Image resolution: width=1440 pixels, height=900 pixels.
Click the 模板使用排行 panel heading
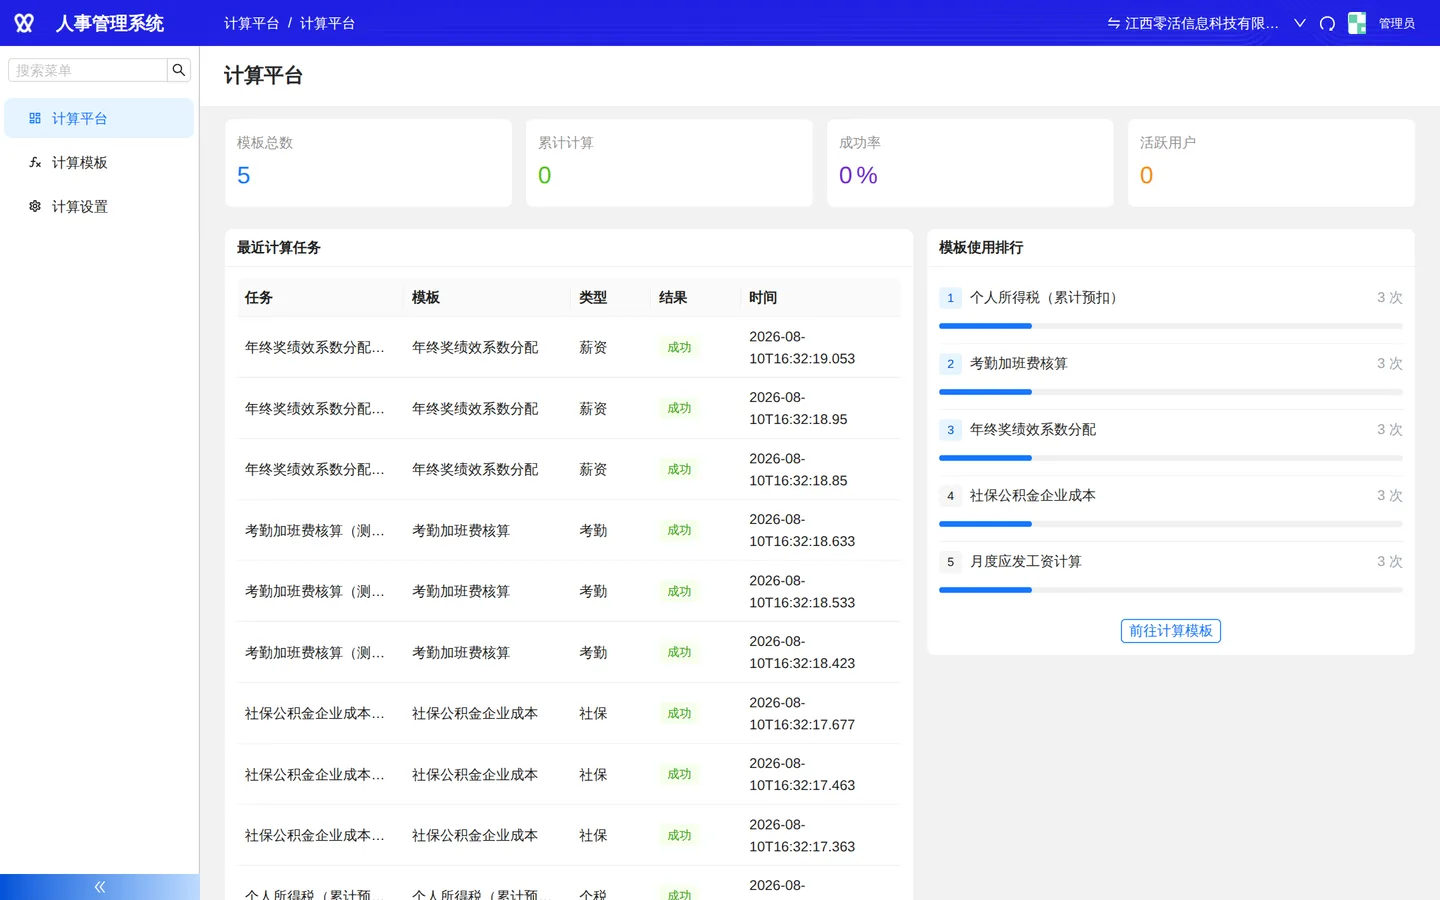(981, 247)
